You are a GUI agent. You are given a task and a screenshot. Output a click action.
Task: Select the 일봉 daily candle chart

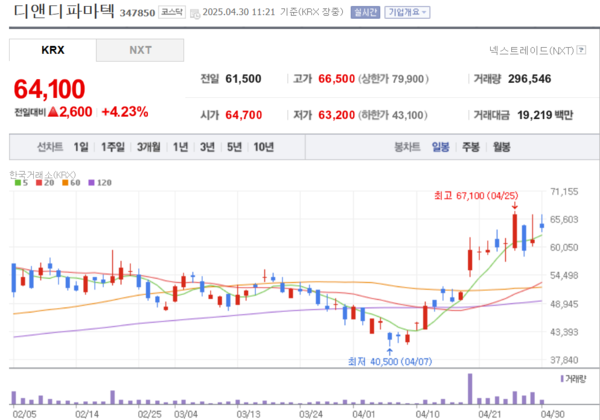click(x=440, y=147)
